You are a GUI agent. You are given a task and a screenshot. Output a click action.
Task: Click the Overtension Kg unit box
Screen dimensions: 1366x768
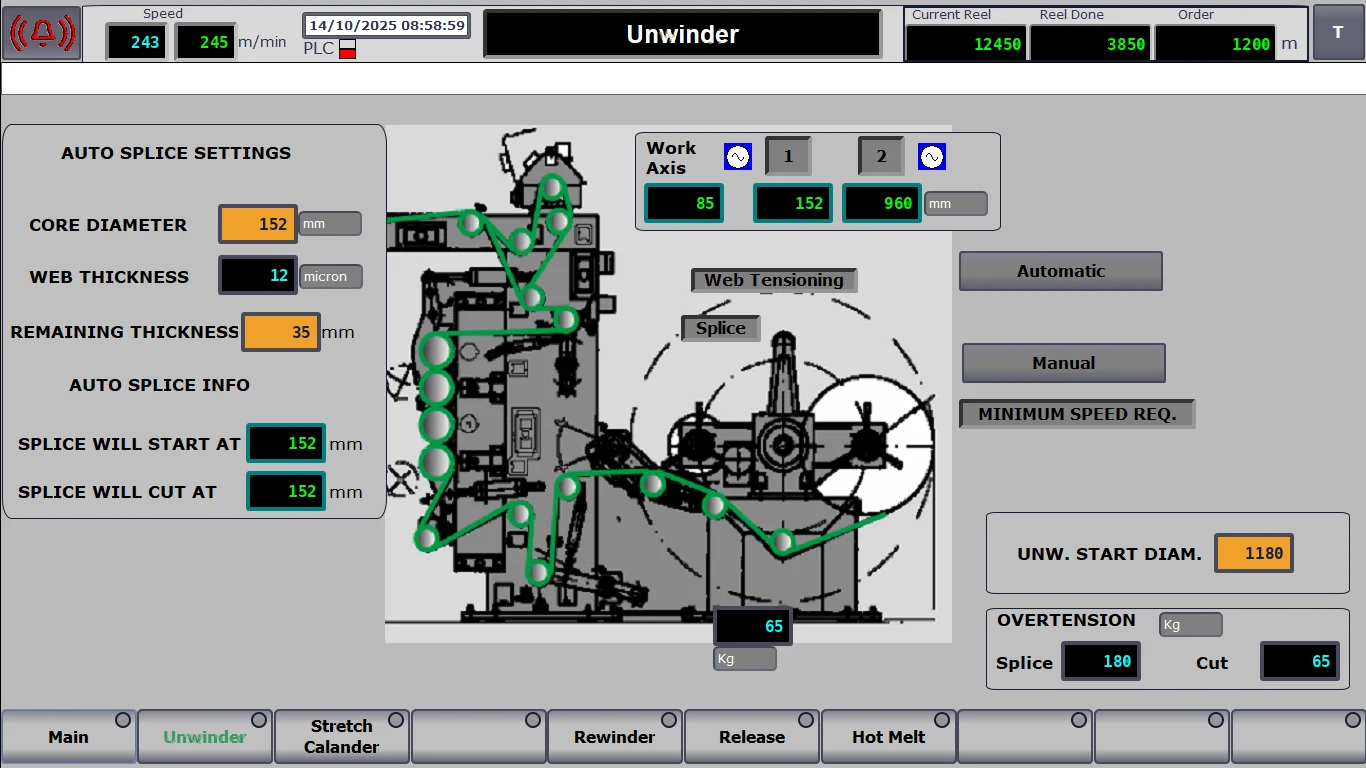tap(1191, 625)
